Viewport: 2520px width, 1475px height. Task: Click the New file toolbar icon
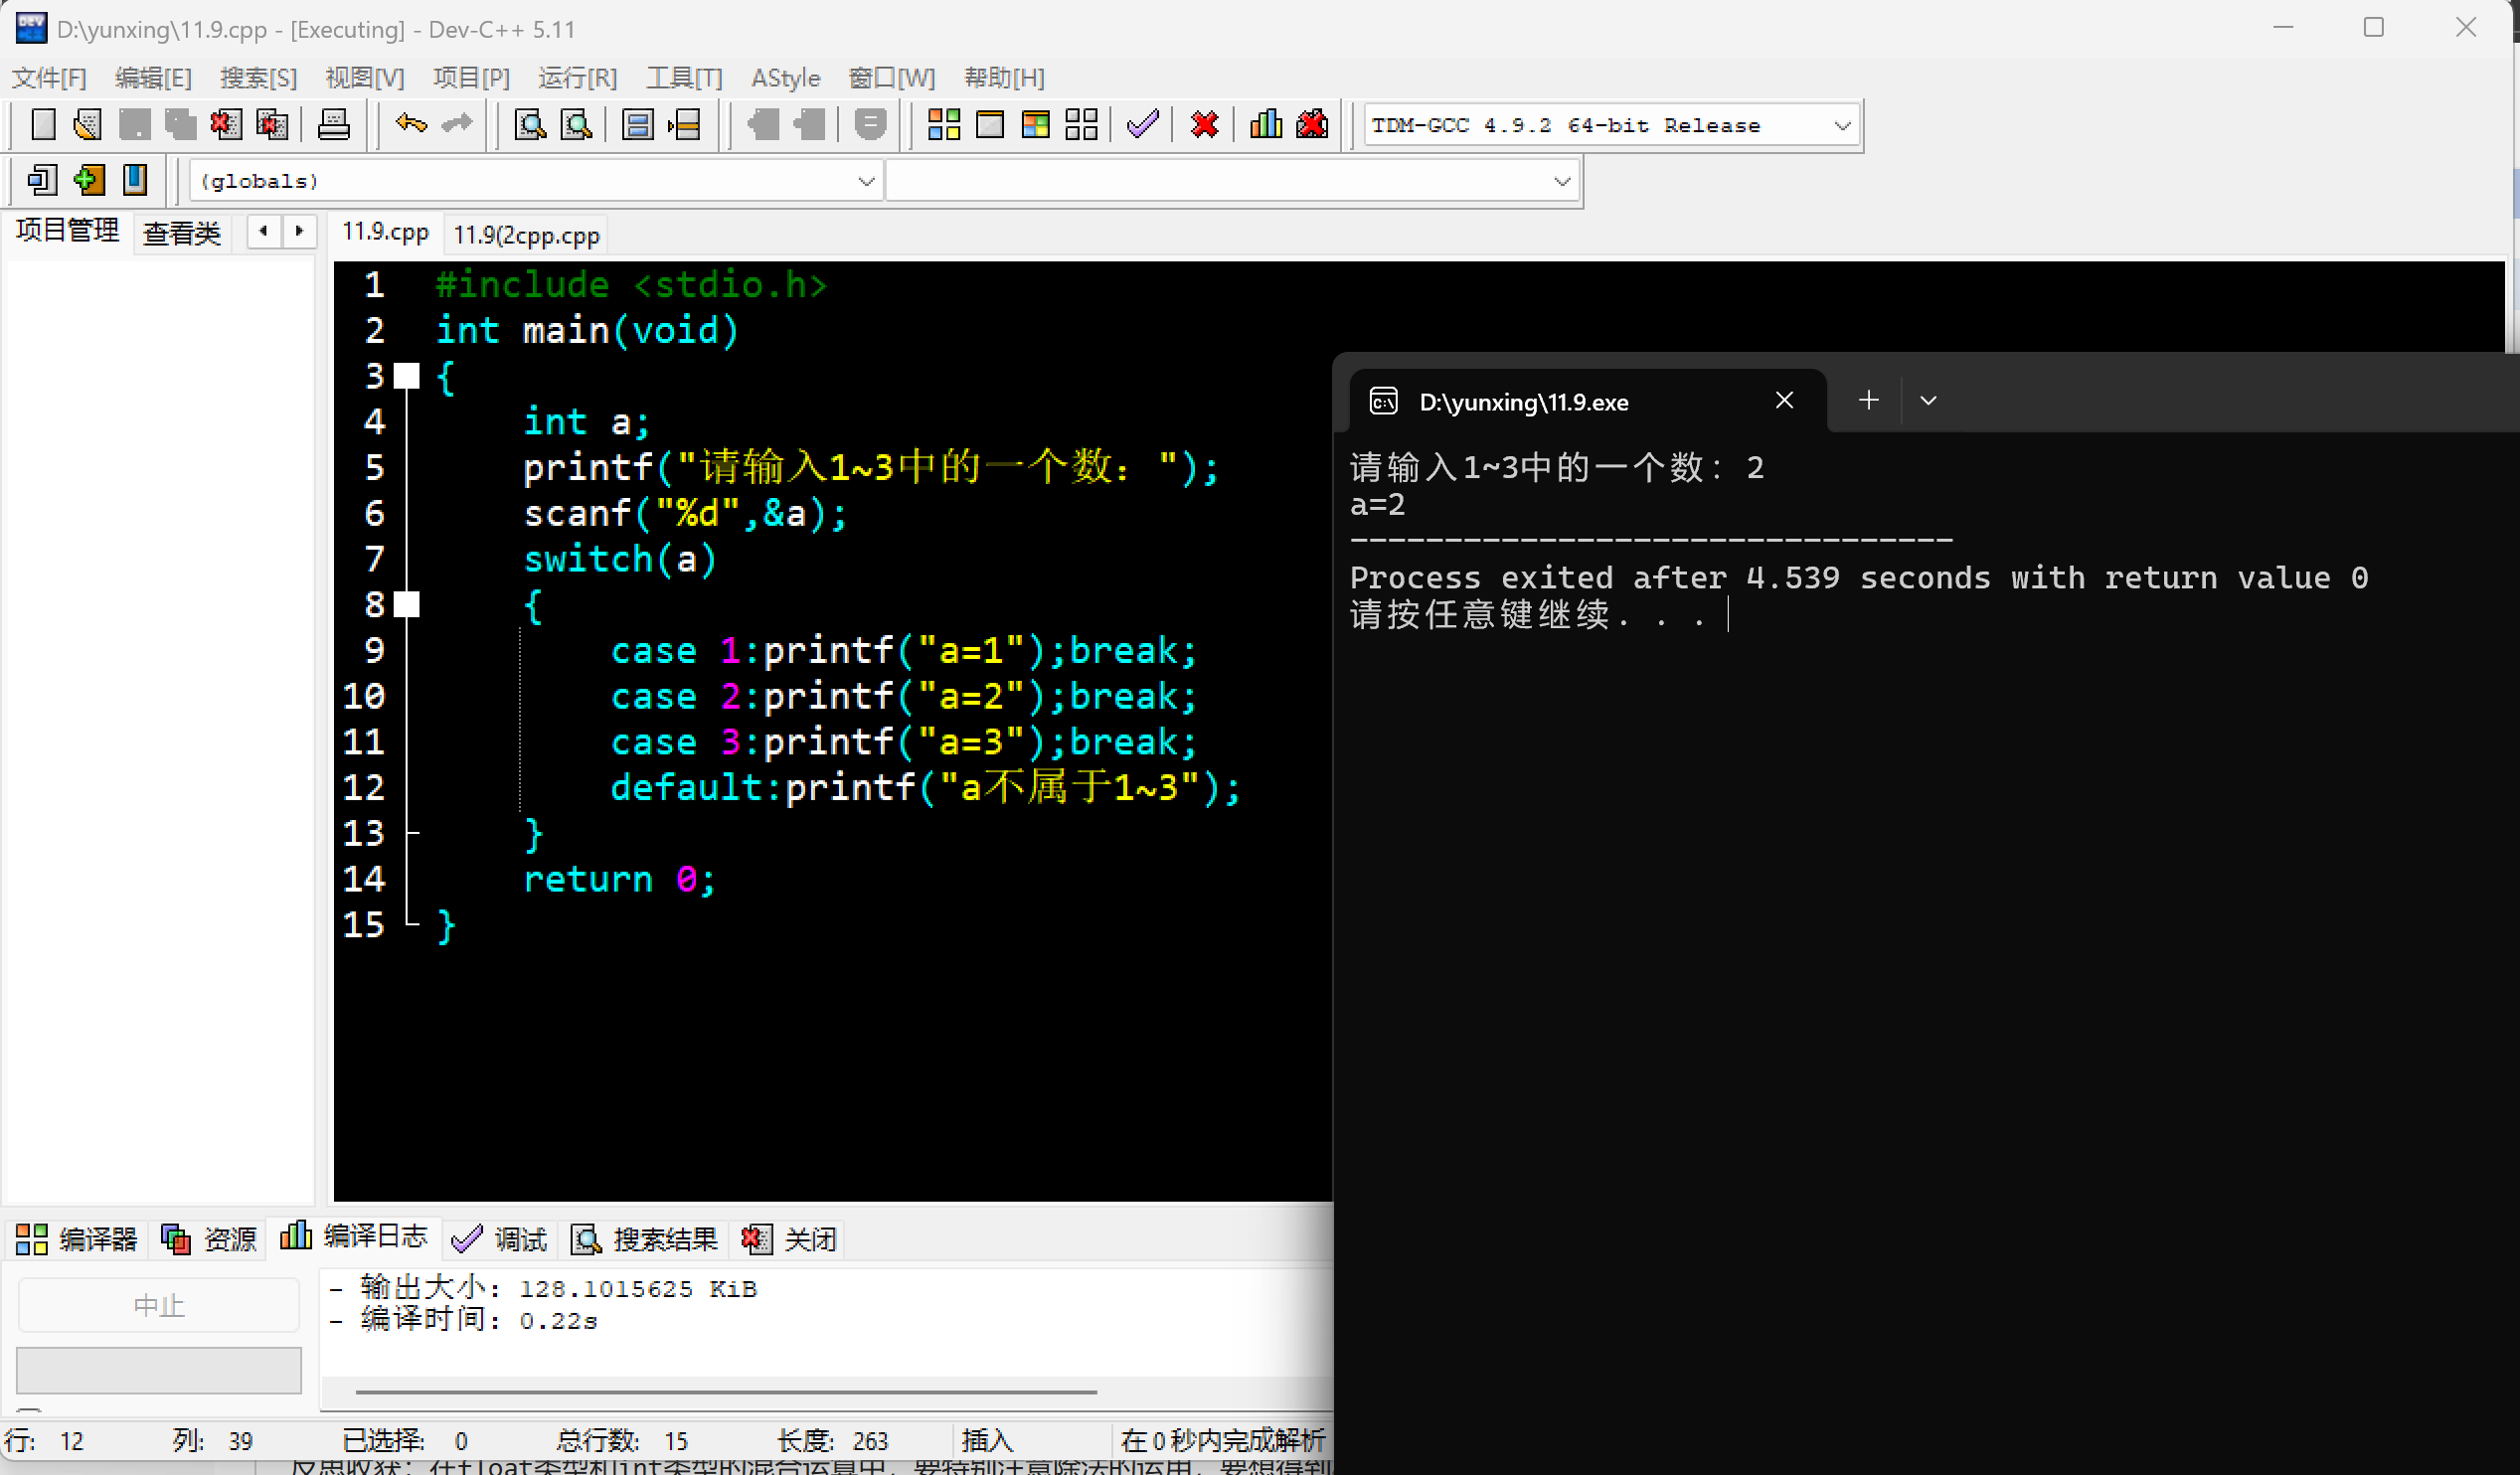[x=43, y=125]
